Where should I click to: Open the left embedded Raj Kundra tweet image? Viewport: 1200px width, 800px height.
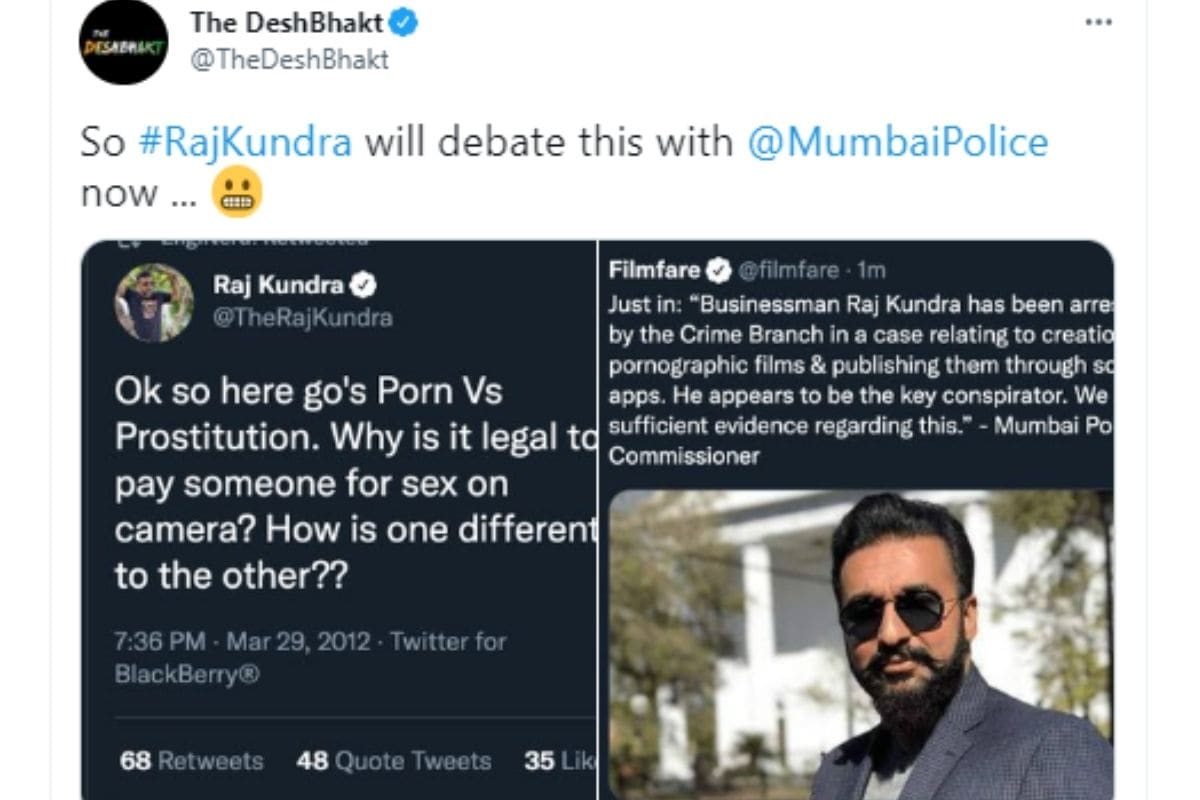coord(340,520)
